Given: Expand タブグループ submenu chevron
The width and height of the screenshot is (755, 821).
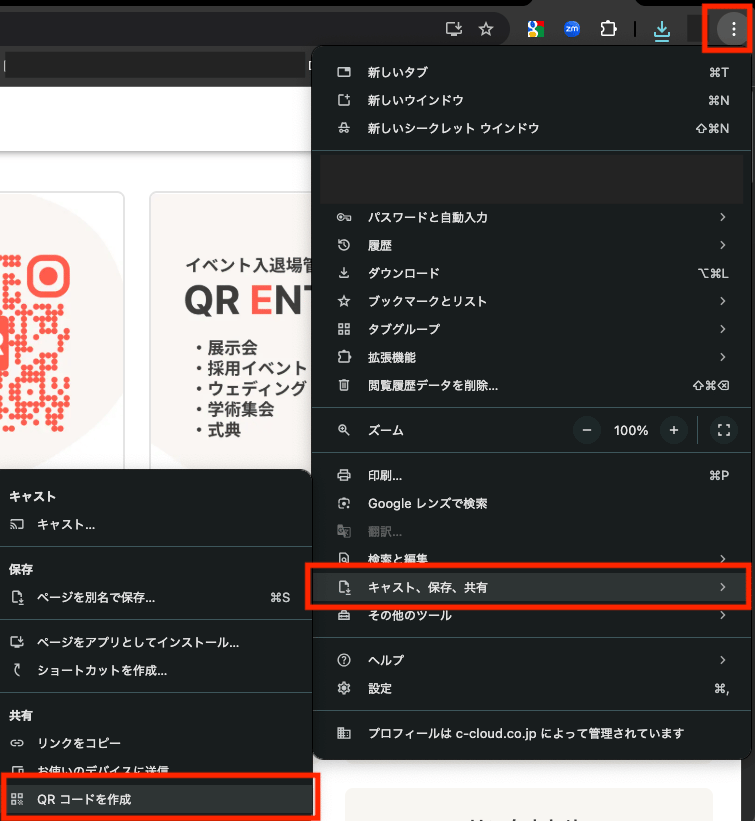Looking at the screenshot, I should pyautogui.click(x=723, y=329).
